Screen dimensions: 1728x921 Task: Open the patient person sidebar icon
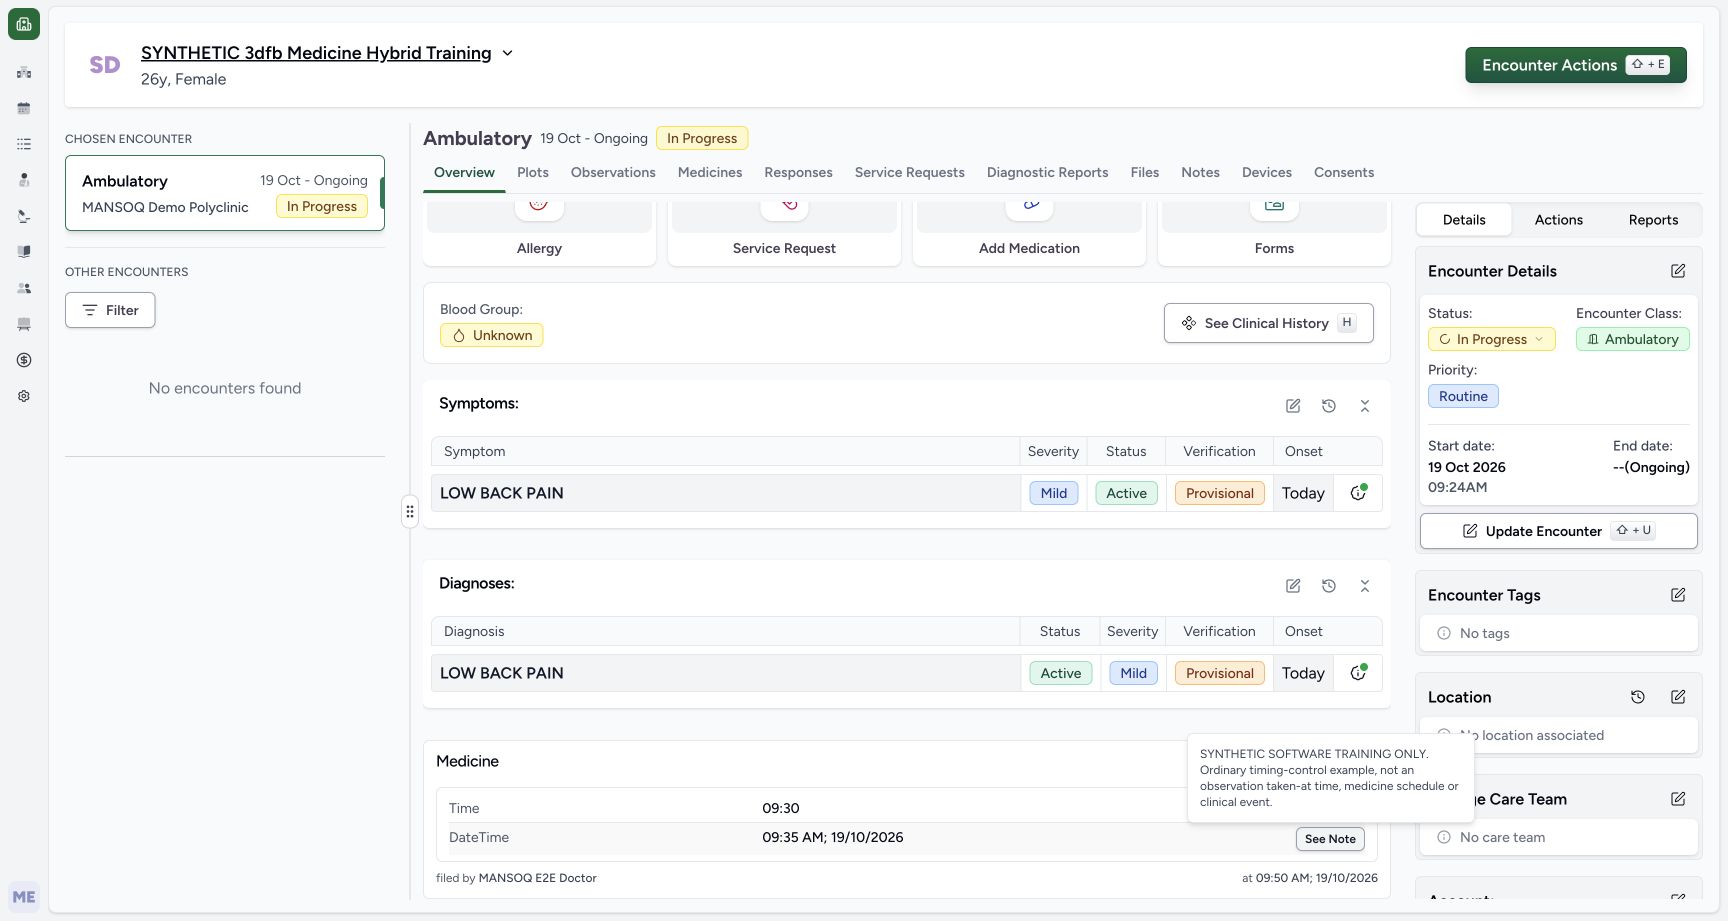point(24,180)
